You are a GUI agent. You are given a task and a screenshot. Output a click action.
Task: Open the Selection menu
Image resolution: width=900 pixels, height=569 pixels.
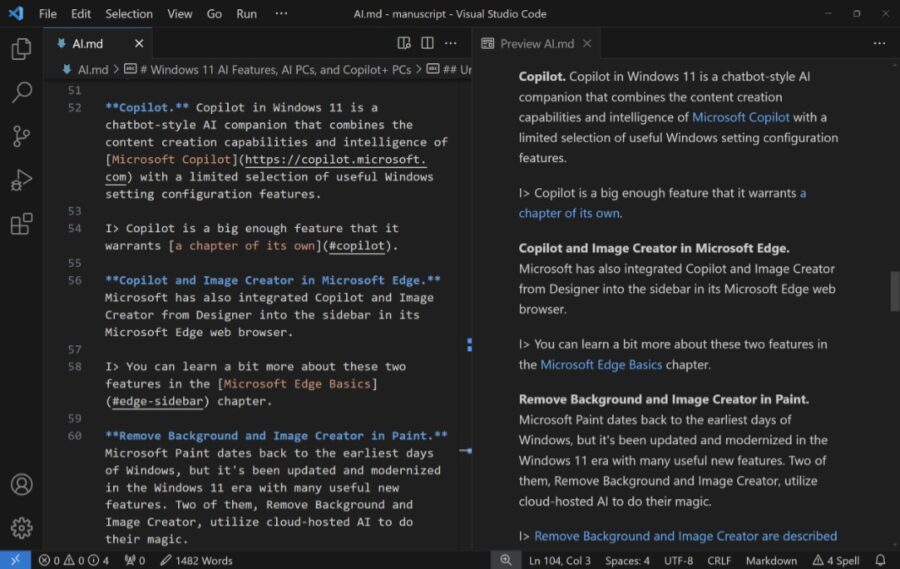coord(129,14)
